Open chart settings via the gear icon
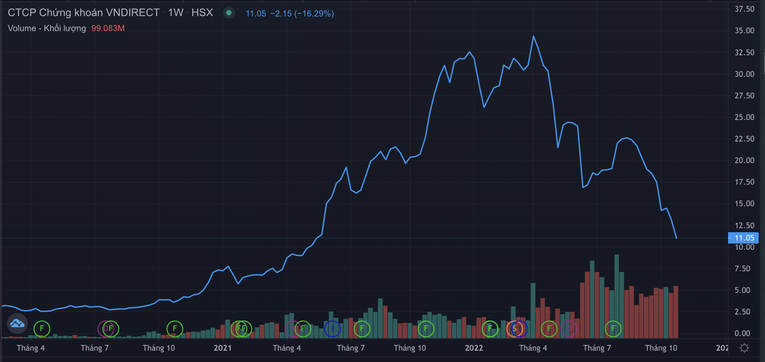The height and width of the screenshot is (362, 765). (744, 348)
